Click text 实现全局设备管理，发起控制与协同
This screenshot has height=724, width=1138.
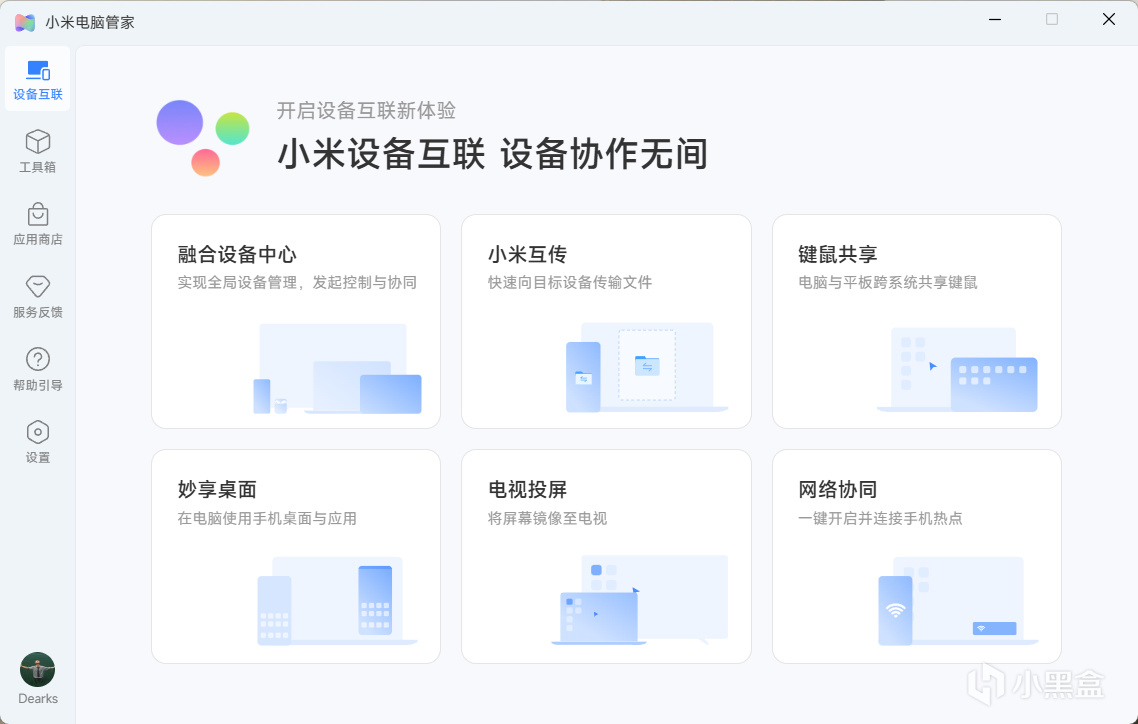click(298, 282)
